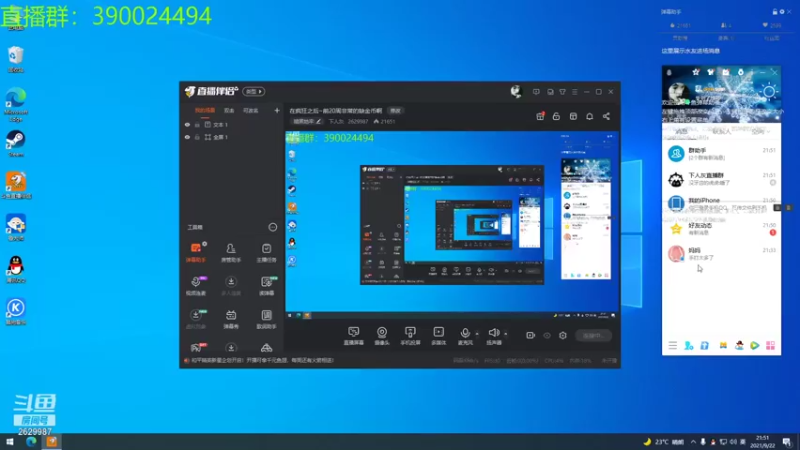
Task: Open 群助手 conversation in QQ
Action: tap(721, 154)
